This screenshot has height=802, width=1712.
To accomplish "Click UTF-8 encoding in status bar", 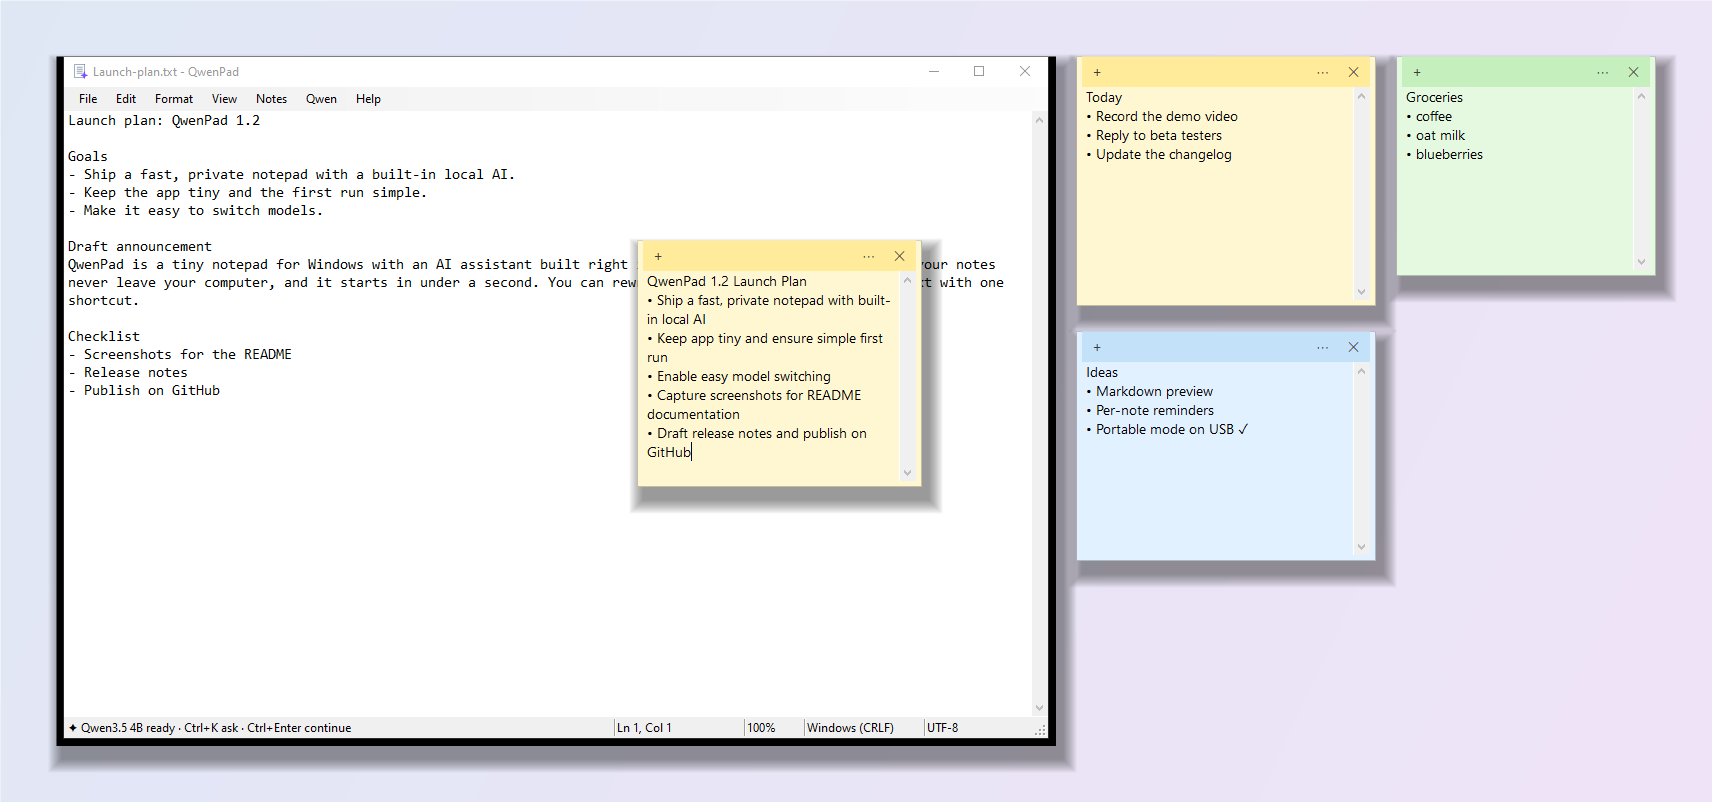I will coord(942,728).
